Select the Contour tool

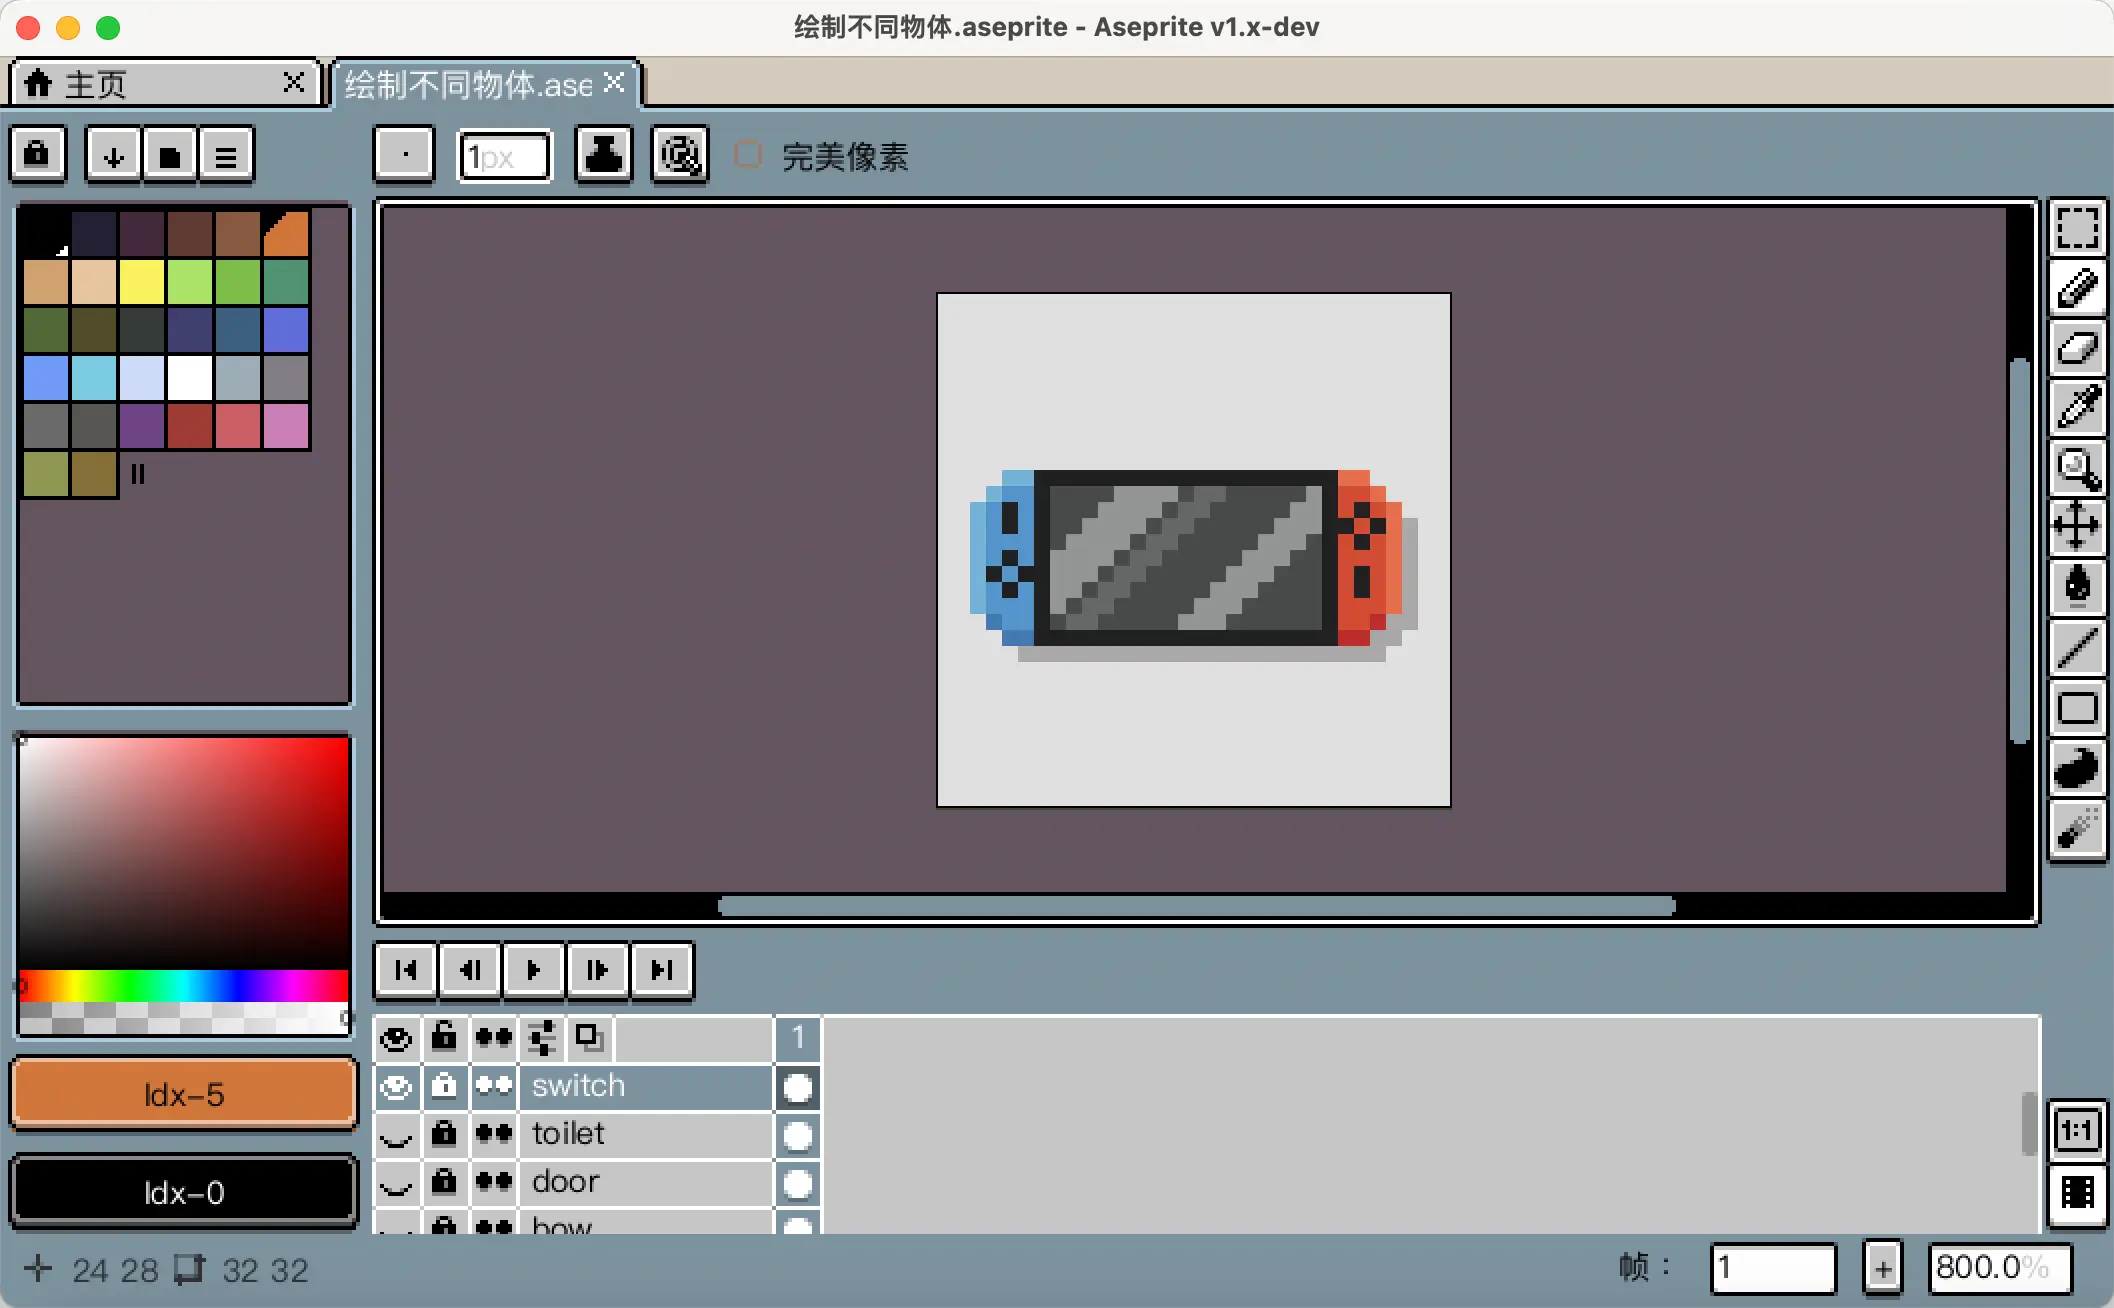click(x=2077, y=768)
